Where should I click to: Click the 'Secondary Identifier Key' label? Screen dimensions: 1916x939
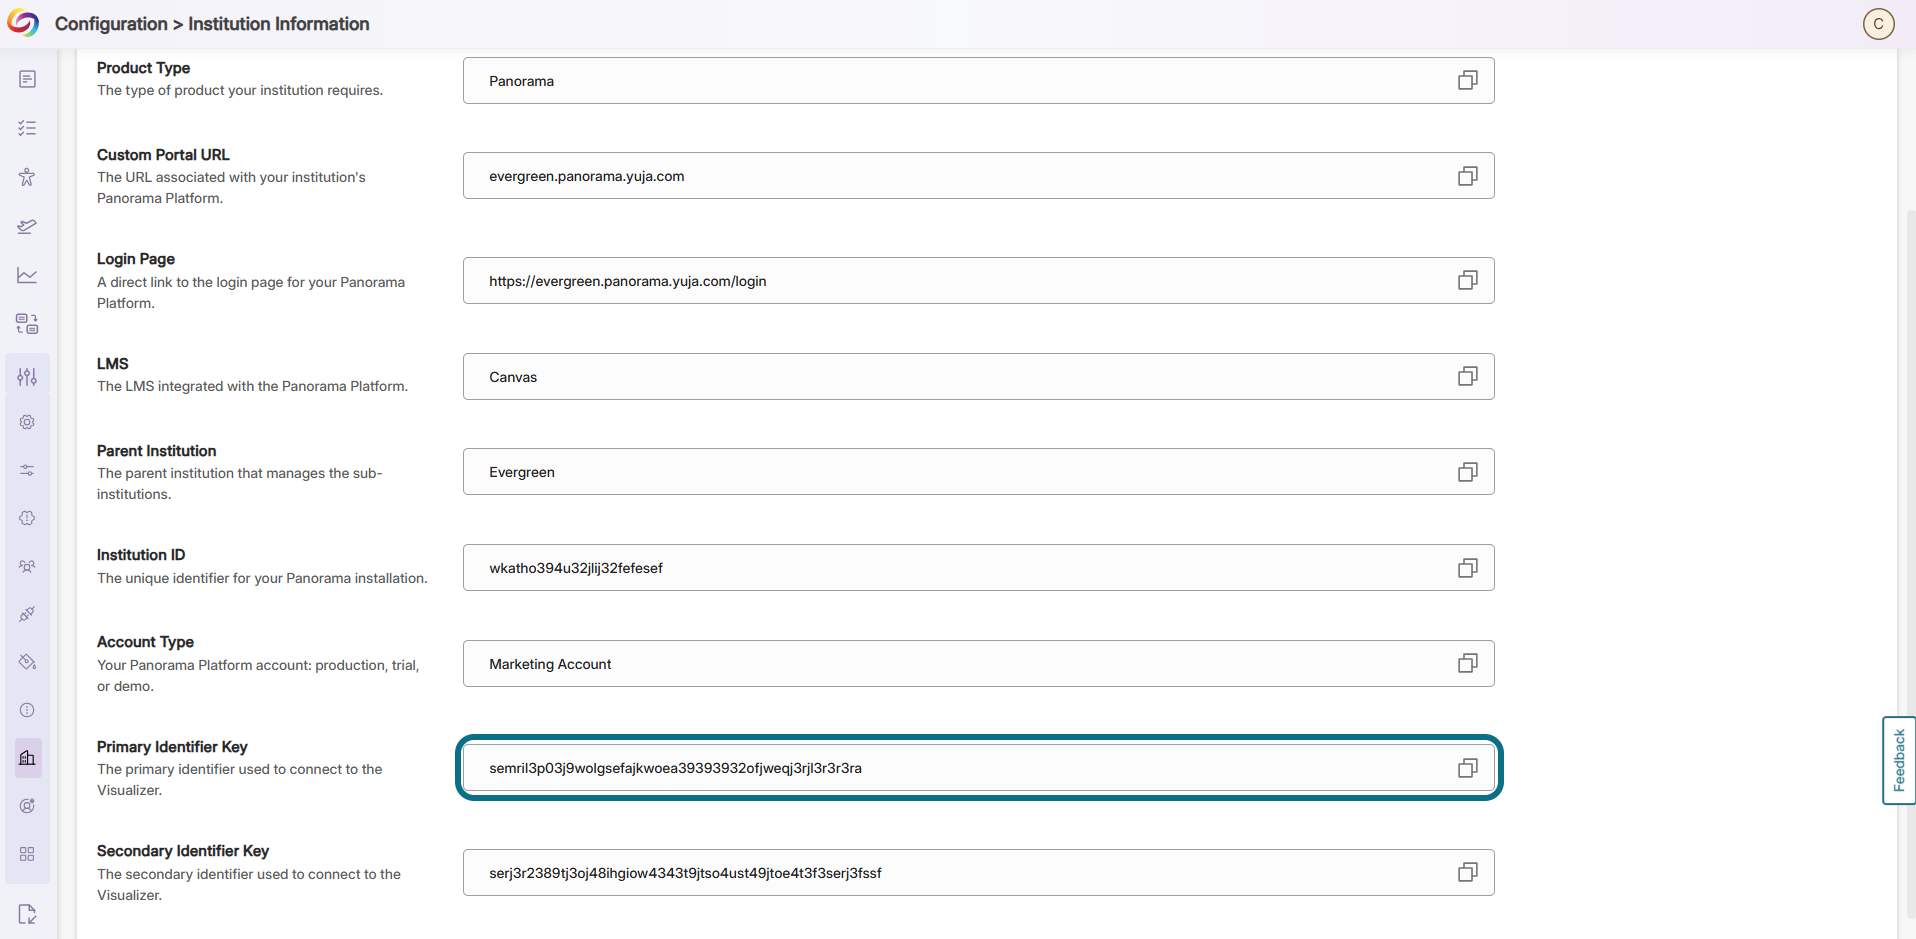tap(183, 851)
